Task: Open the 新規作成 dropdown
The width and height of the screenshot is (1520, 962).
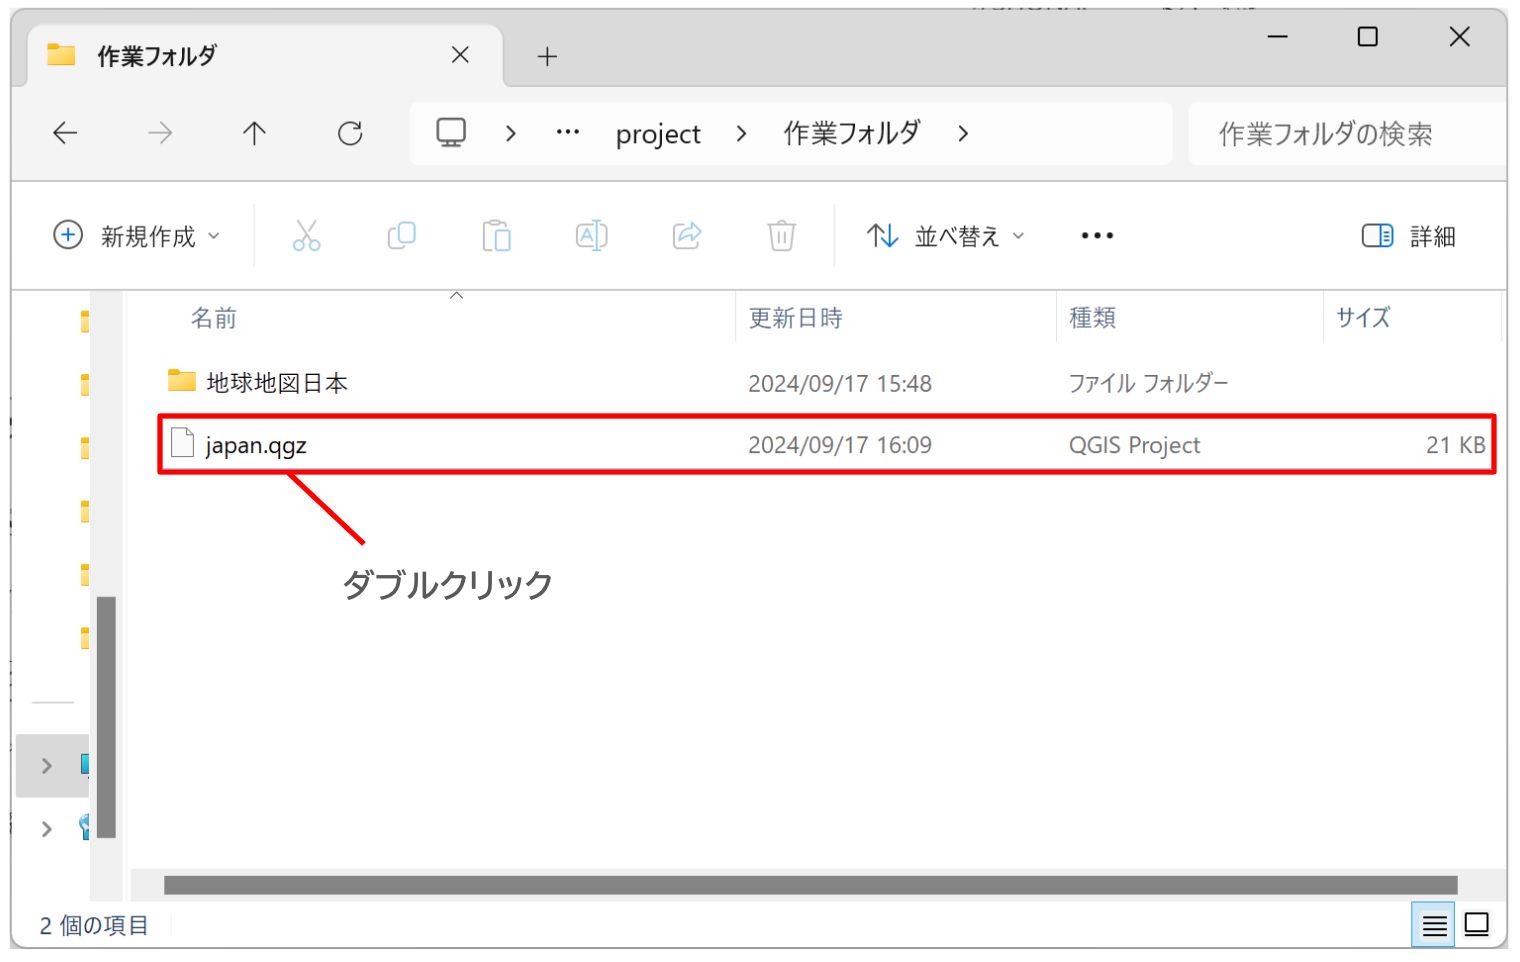Action: point(137,236)
